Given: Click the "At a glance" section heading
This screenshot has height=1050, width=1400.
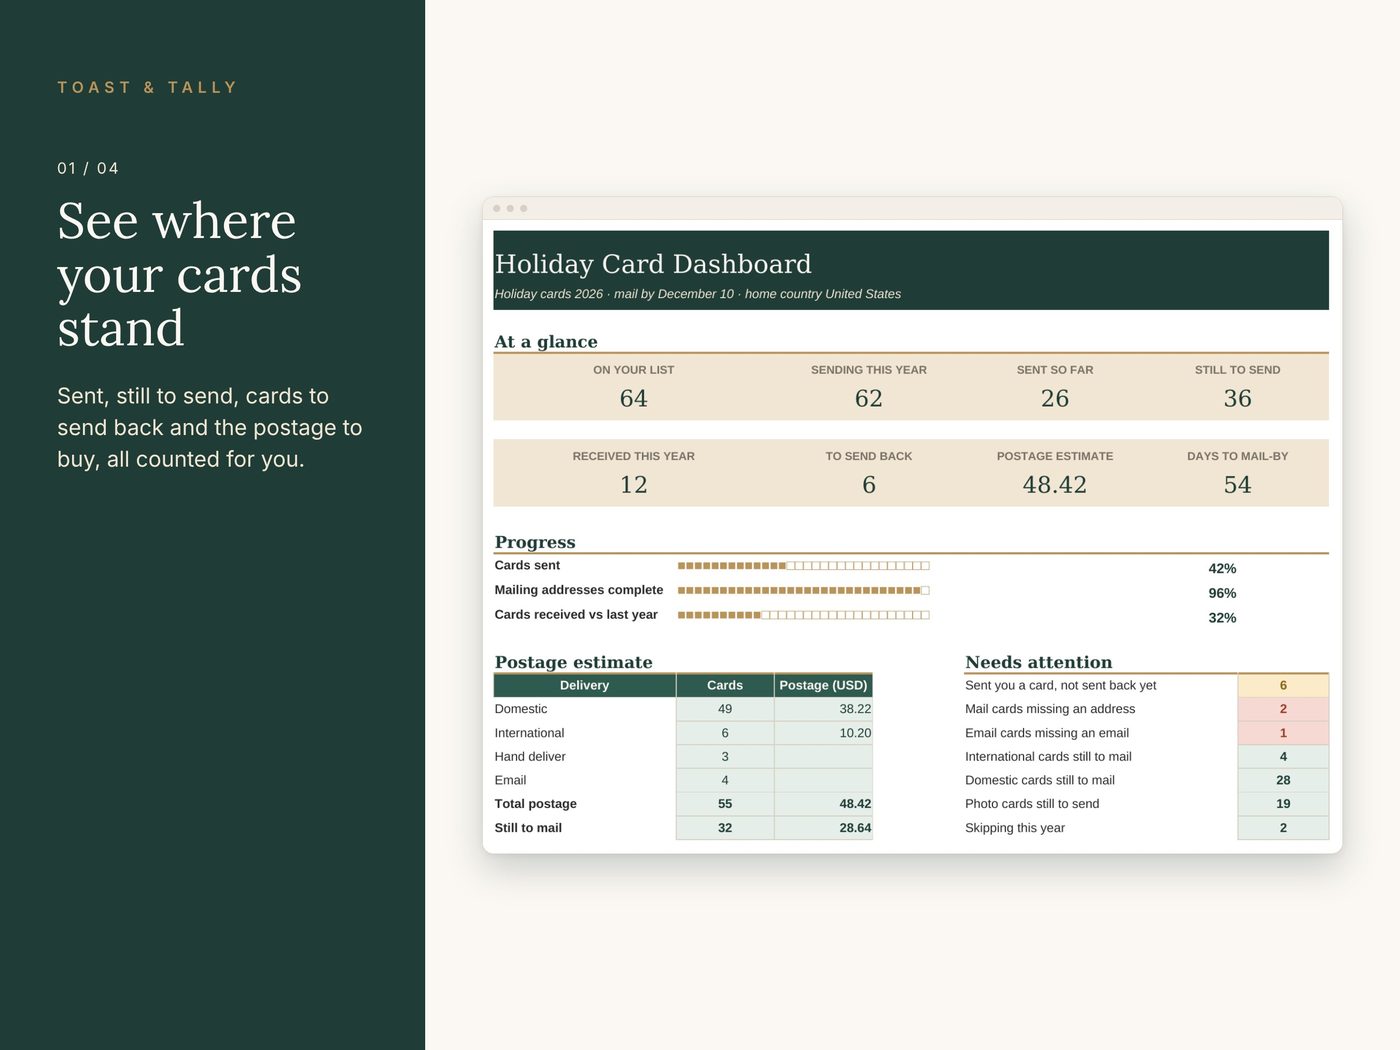Looking at the screenshot, I should [546, 341].
